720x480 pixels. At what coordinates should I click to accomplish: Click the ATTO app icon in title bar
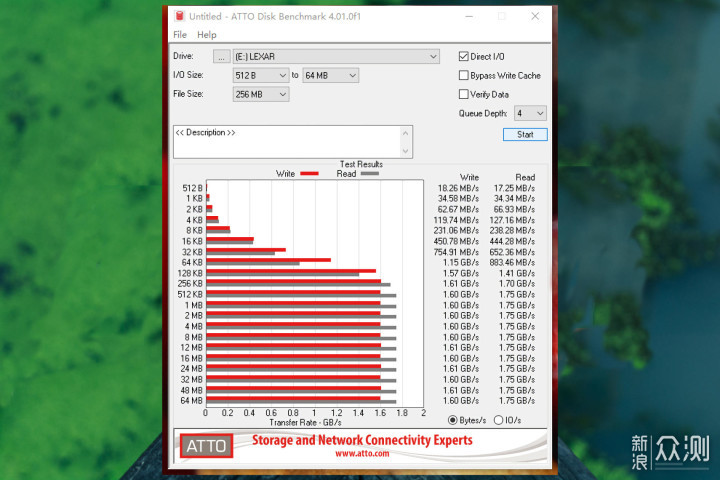[x=179, y=17]
